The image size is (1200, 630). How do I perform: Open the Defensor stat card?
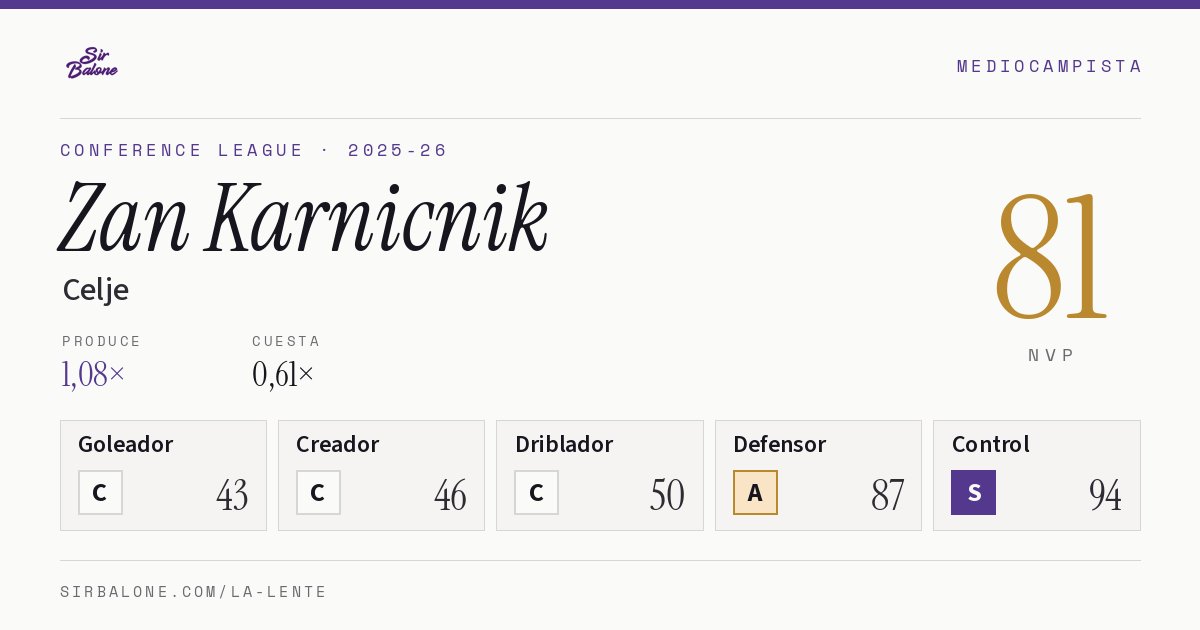tap(818, 475)
